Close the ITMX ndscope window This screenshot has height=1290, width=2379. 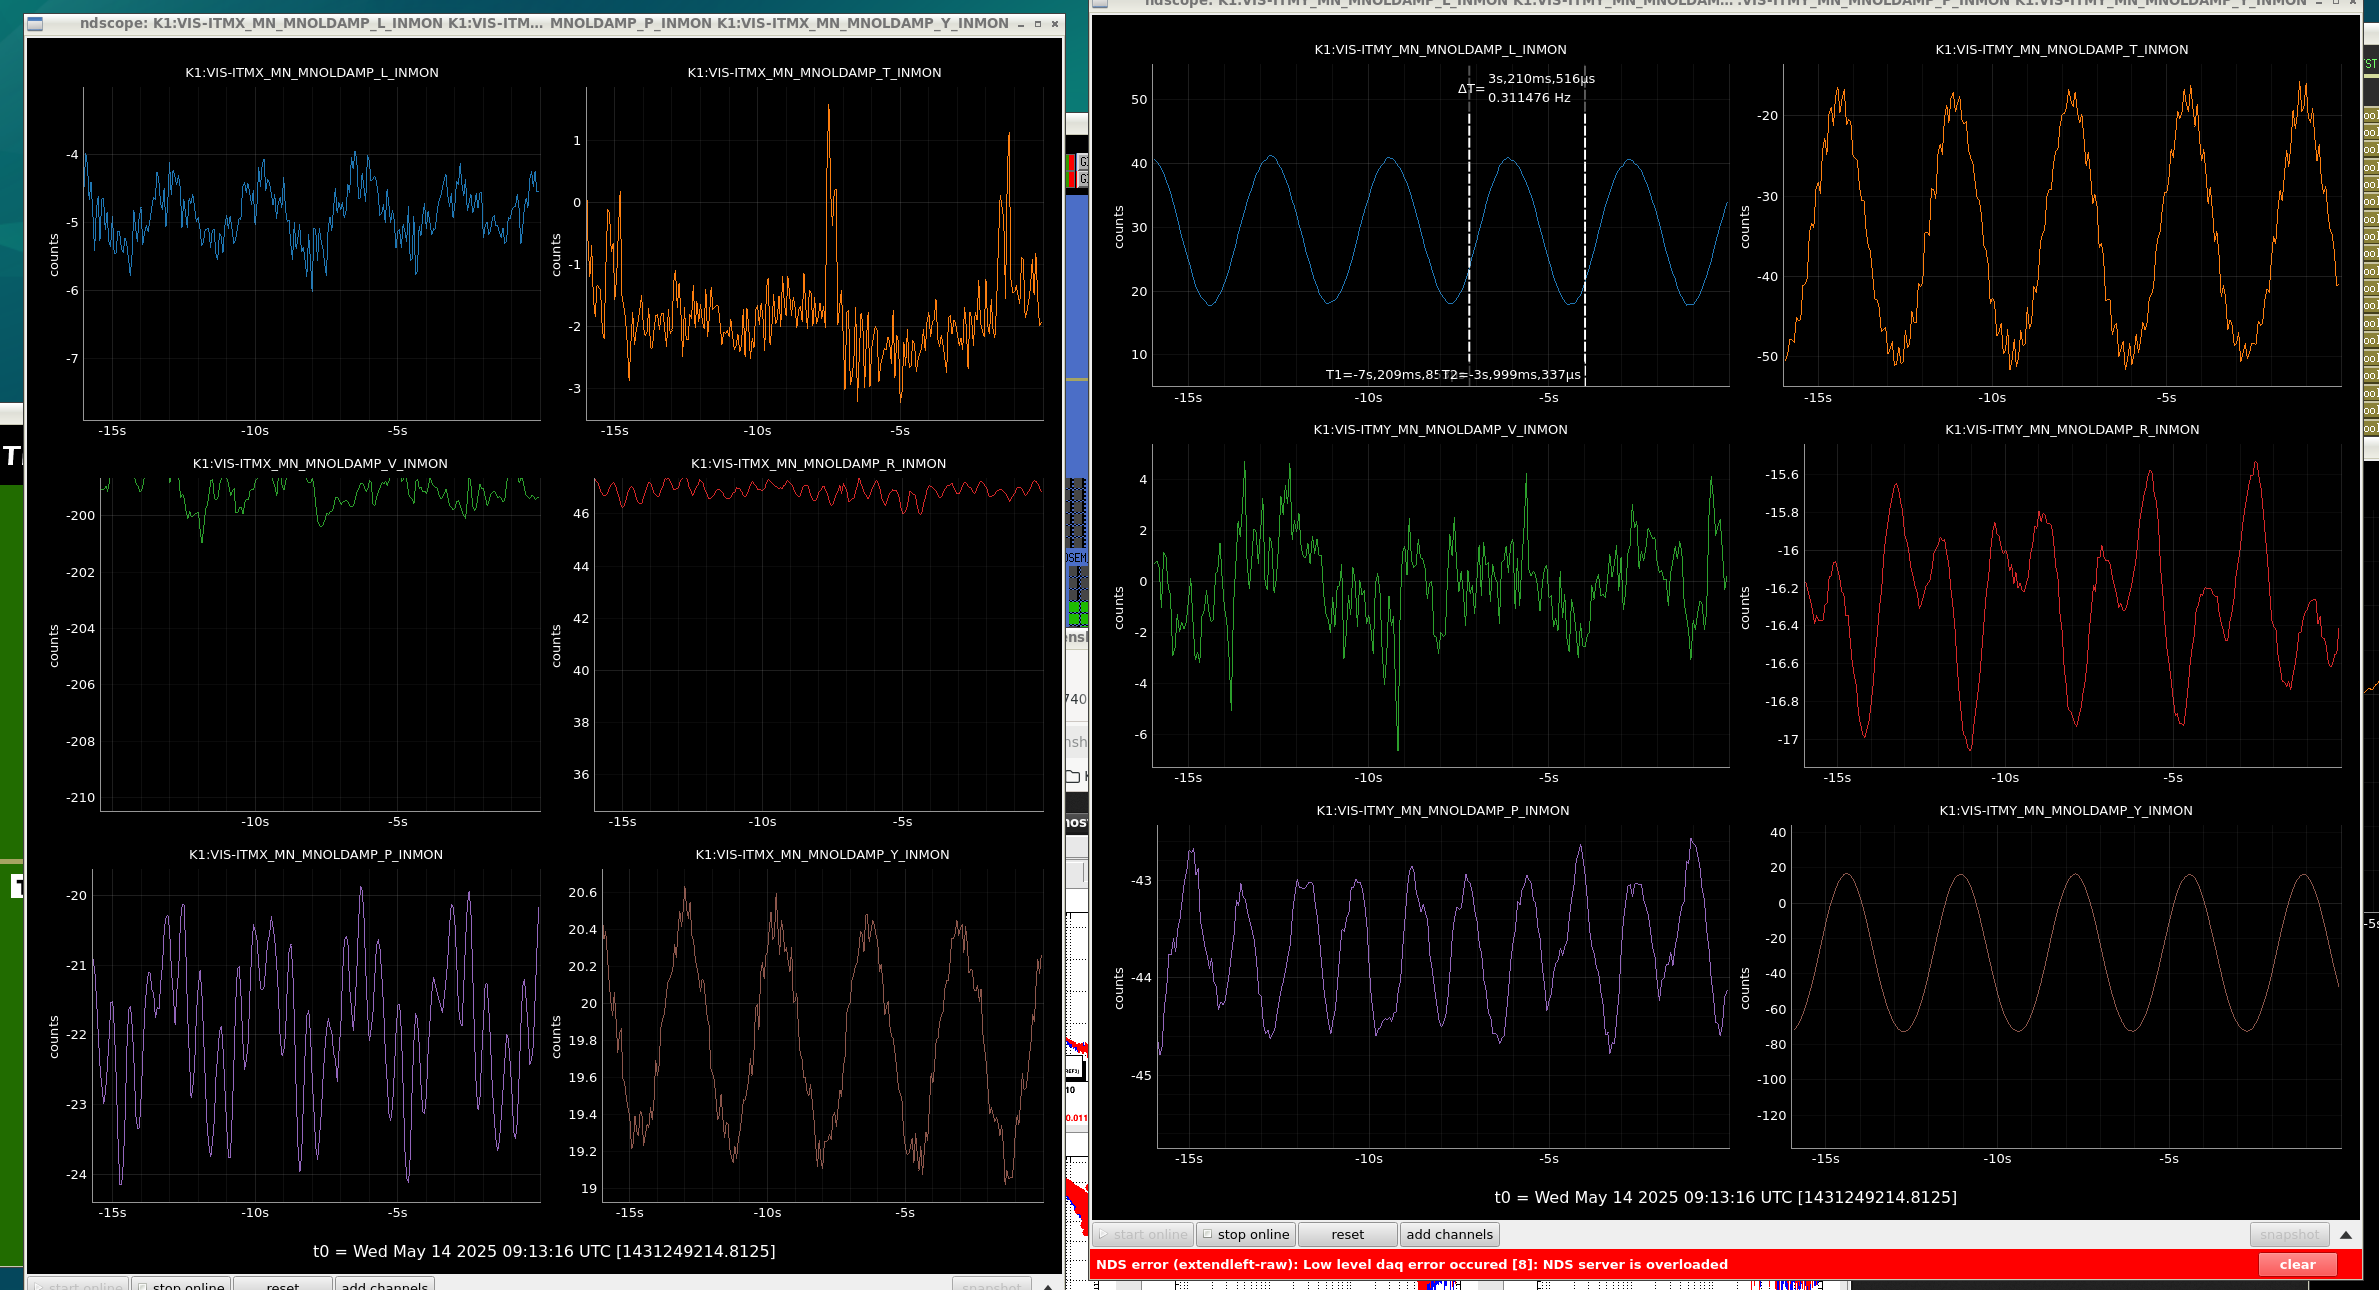pyautogui.click(x=1054, y=24)
